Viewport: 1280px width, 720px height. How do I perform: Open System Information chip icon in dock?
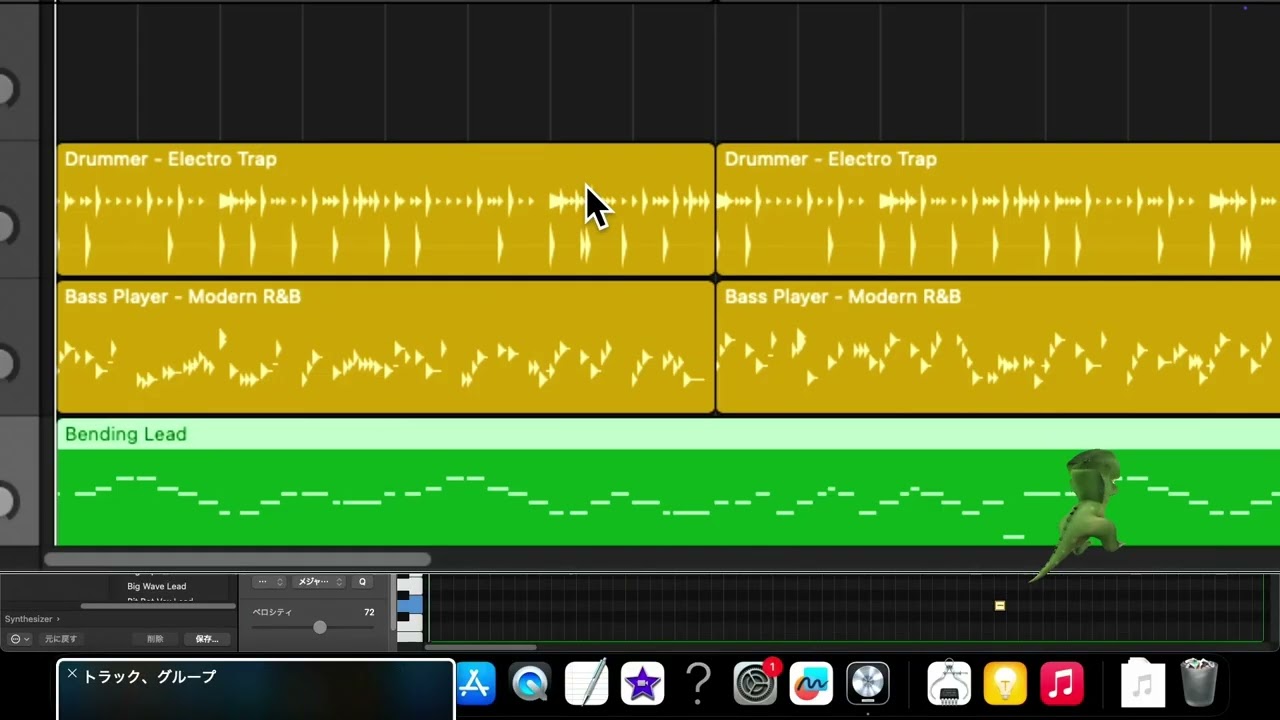(949, 684)
